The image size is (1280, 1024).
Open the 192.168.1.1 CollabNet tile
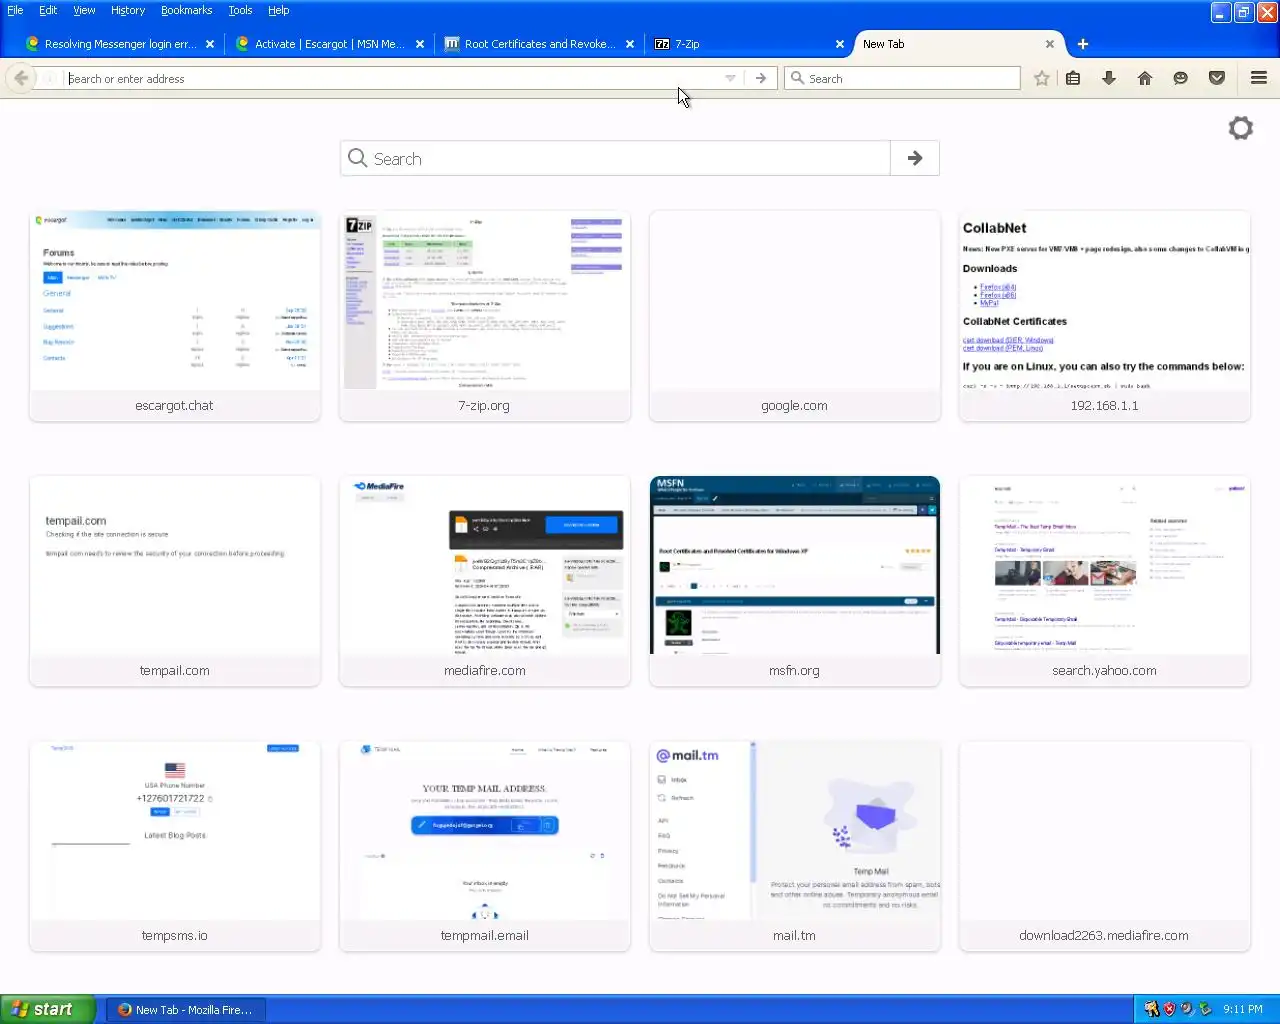(1105, 316)
